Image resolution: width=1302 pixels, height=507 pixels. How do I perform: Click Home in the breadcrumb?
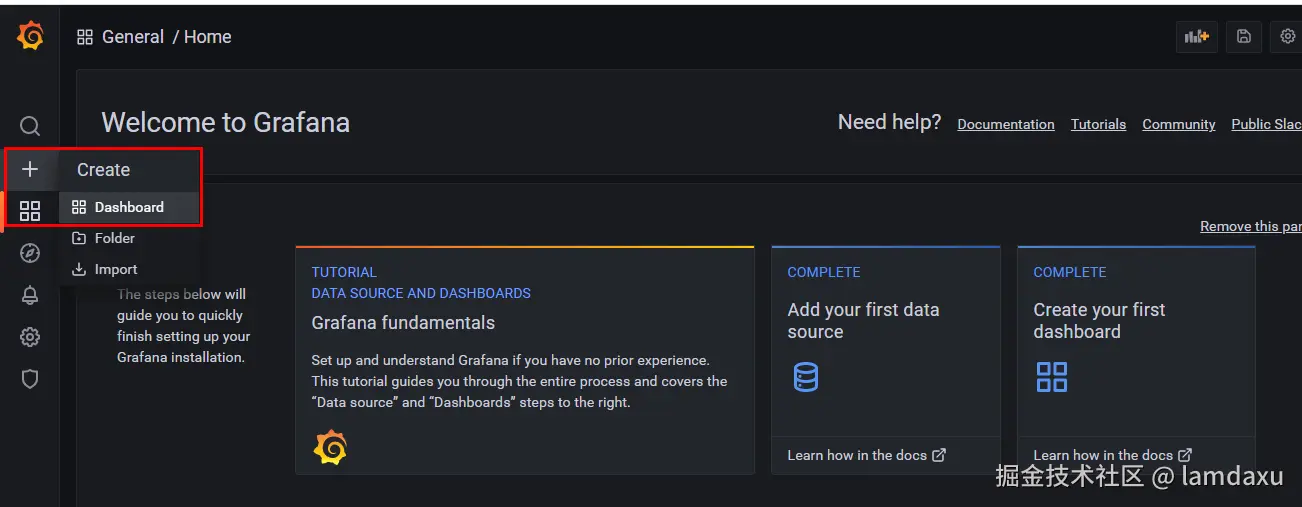tap(208, 37)
